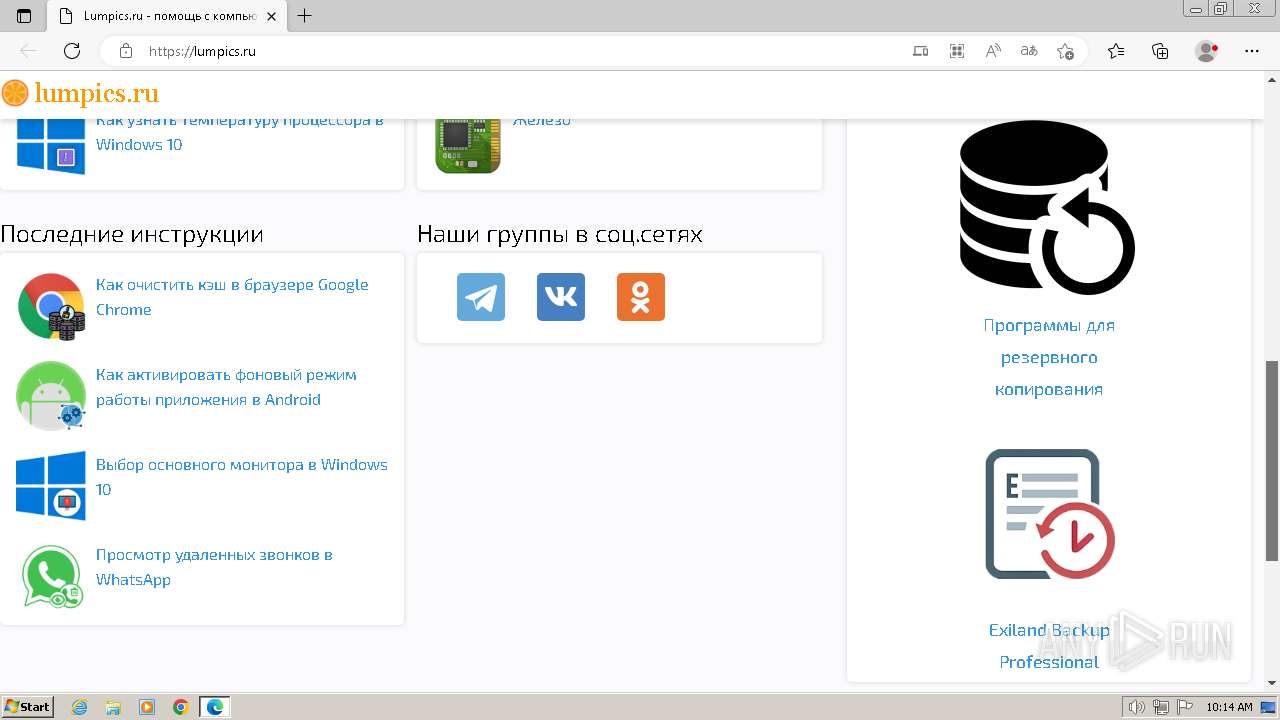
Task: Open 'Как активировать фоновый режим' Android link
Action: pyautogui.click(x=226, y=387)
